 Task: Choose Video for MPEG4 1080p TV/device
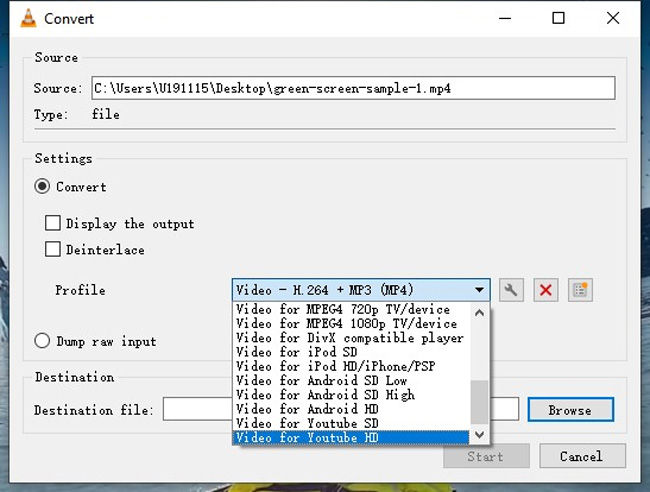point(351,323)
